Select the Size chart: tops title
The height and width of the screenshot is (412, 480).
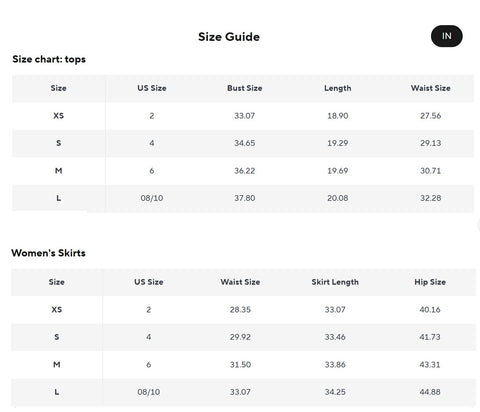[49, 59]
